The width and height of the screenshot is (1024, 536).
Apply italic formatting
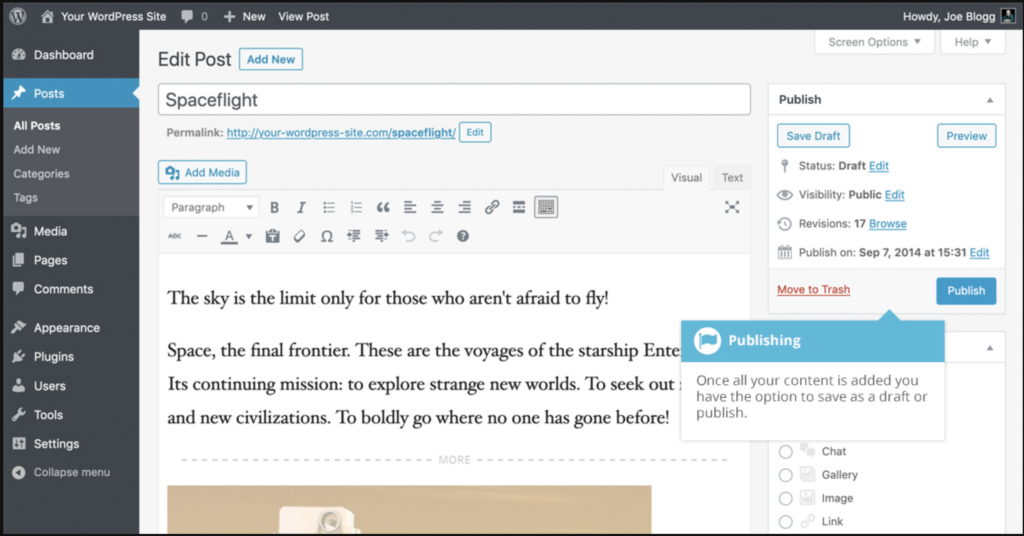[x=301, y=207]
